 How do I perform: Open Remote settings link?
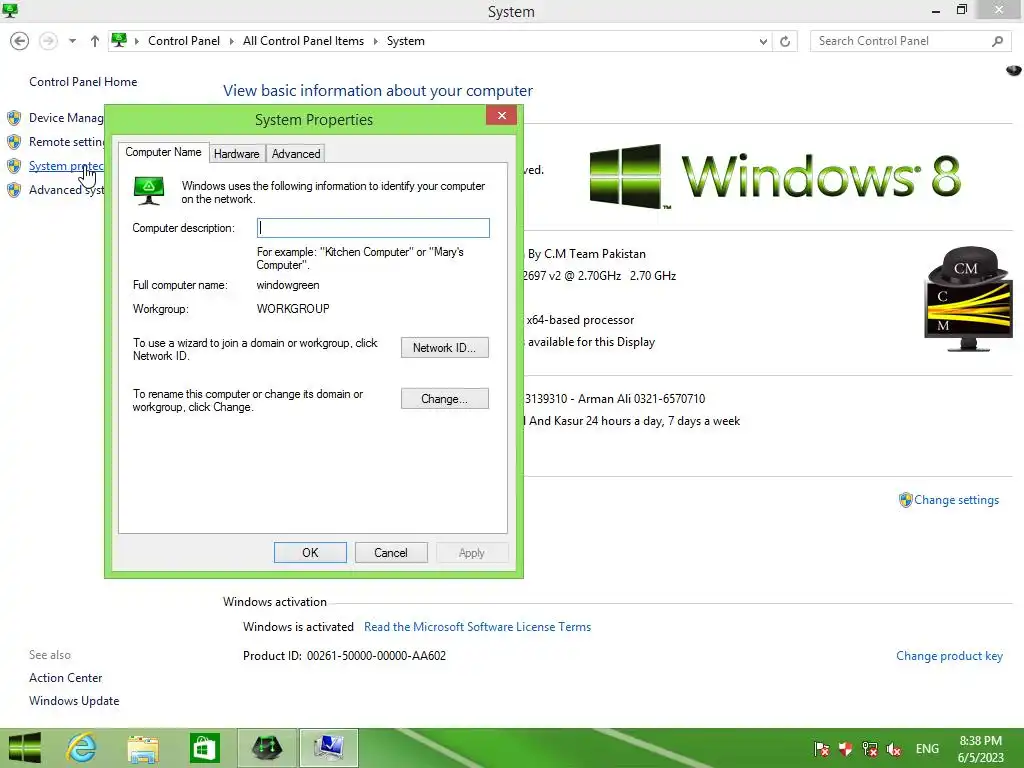click(x=66, y=142)
